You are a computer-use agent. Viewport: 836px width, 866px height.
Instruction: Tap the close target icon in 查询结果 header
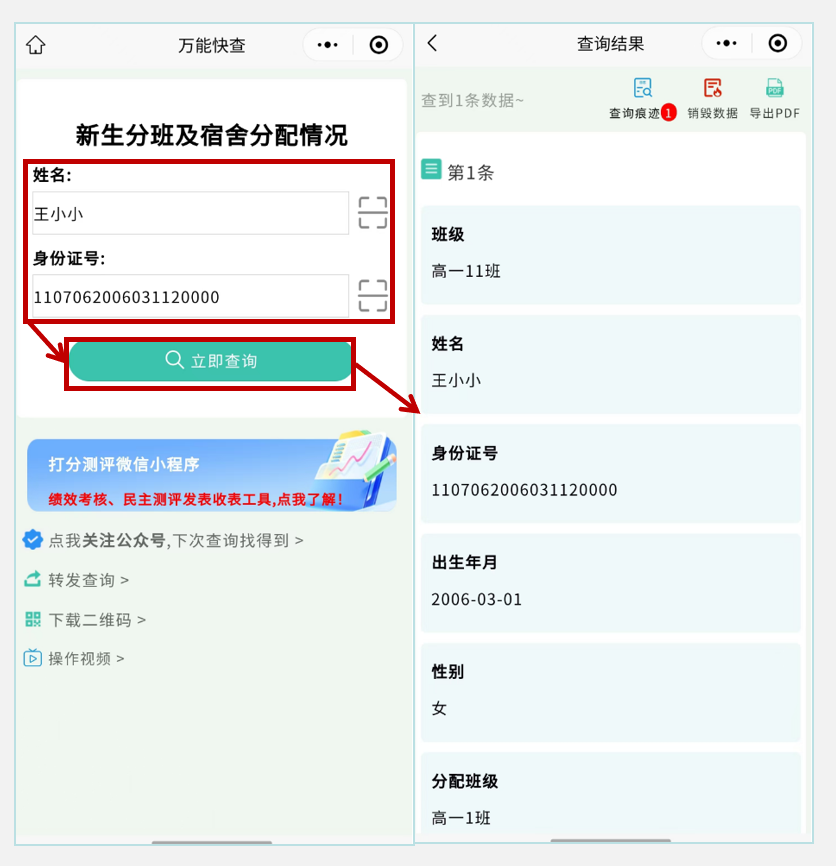pos(777,43)
